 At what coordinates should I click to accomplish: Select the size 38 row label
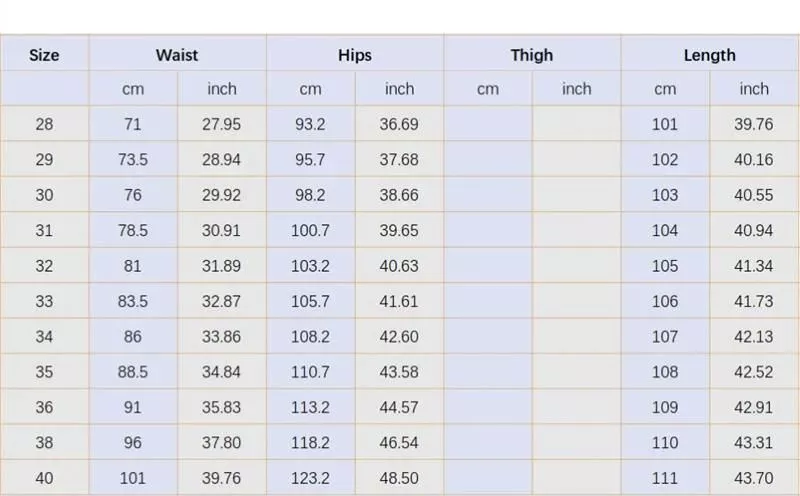click(44, 443)
